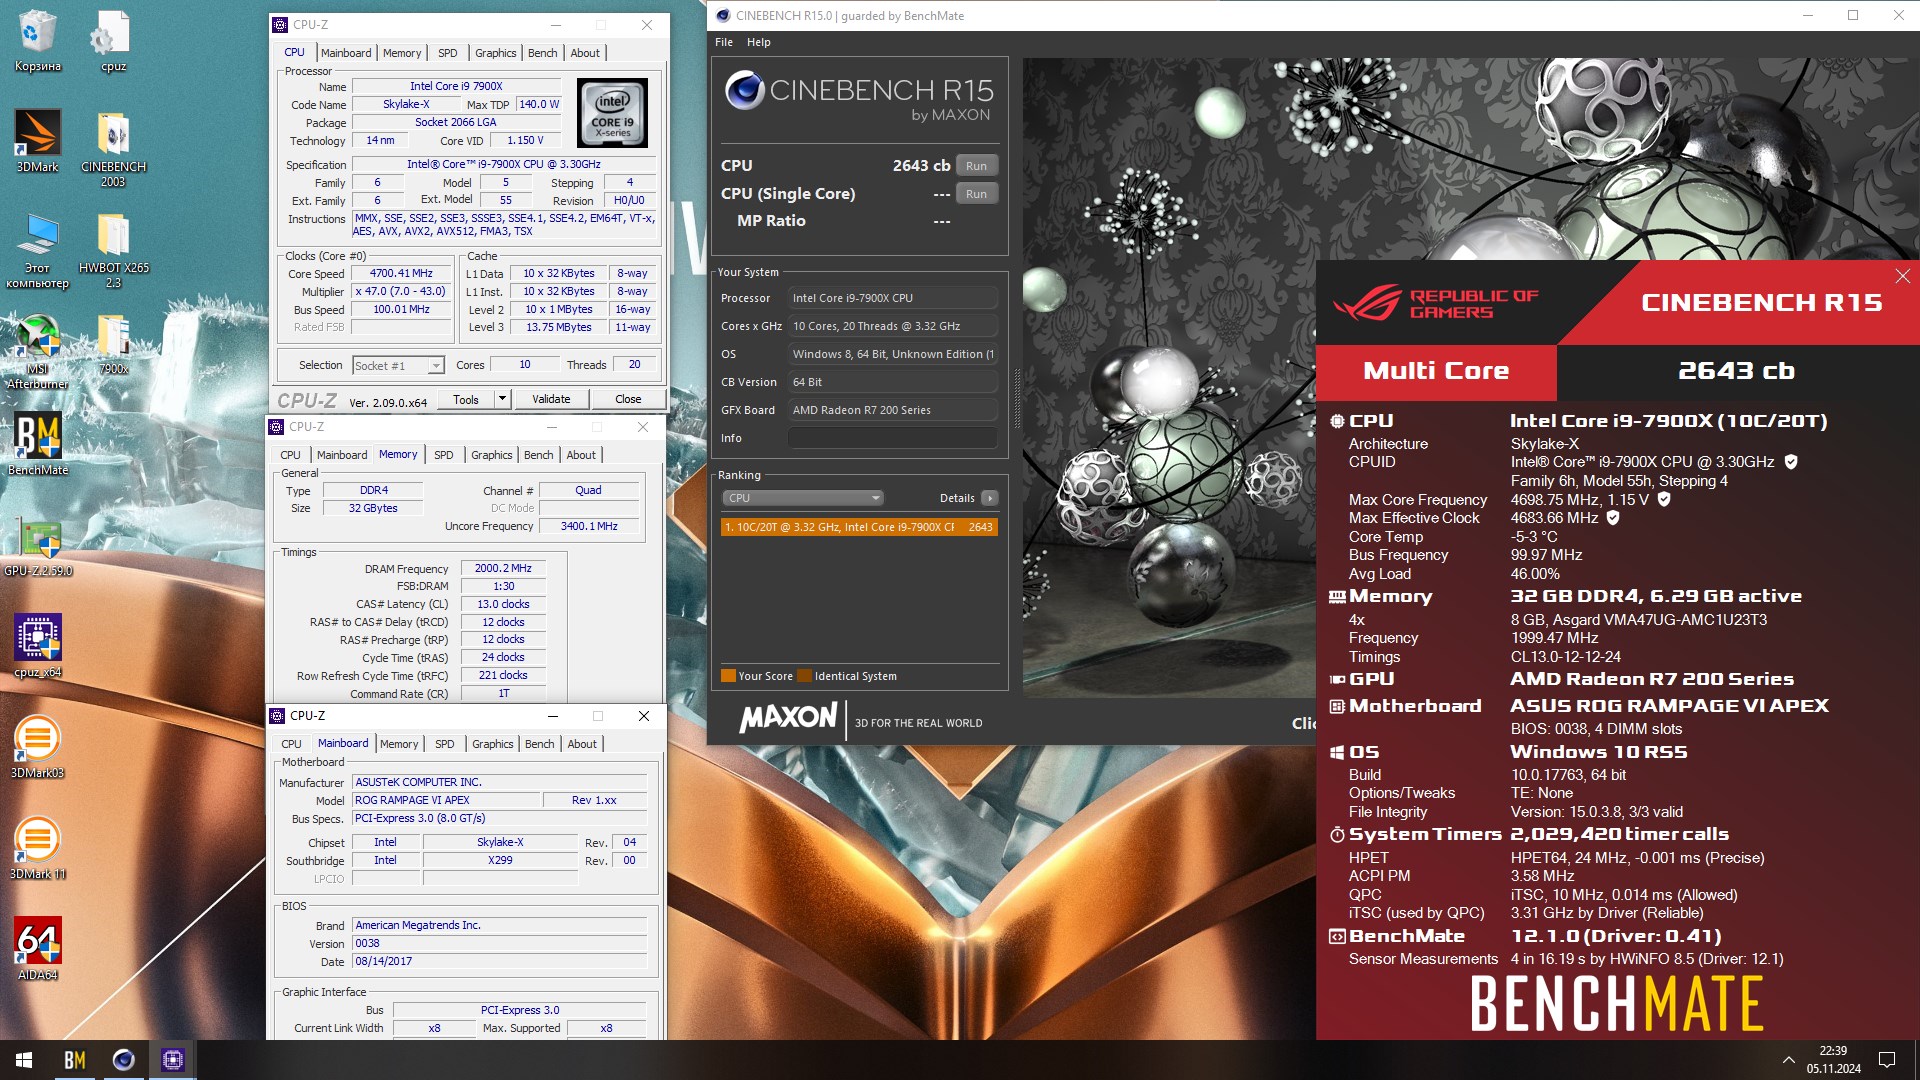The image size is (1920, 1080).
Task: Run the CPU (Single Core) test
Action: click(977, 194)
